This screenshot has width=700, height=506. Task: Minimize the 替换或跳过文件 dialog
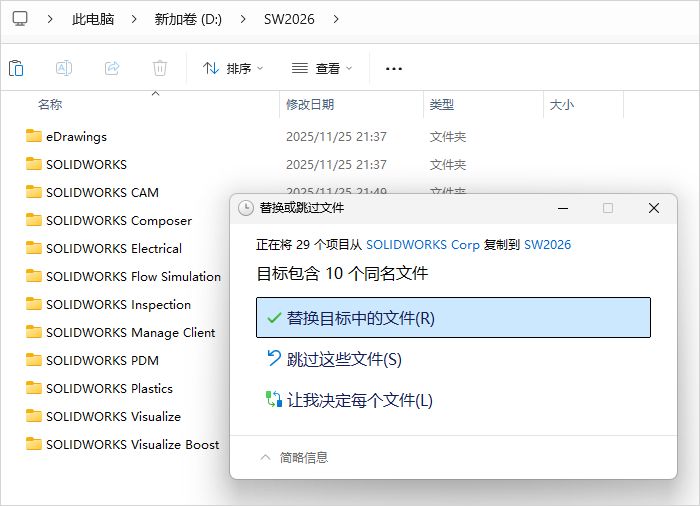coord(563,208)
